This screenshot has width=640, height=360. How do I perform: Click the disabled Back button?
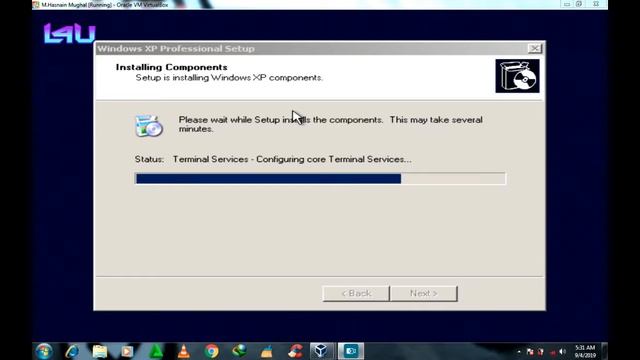tap(356, 293)
